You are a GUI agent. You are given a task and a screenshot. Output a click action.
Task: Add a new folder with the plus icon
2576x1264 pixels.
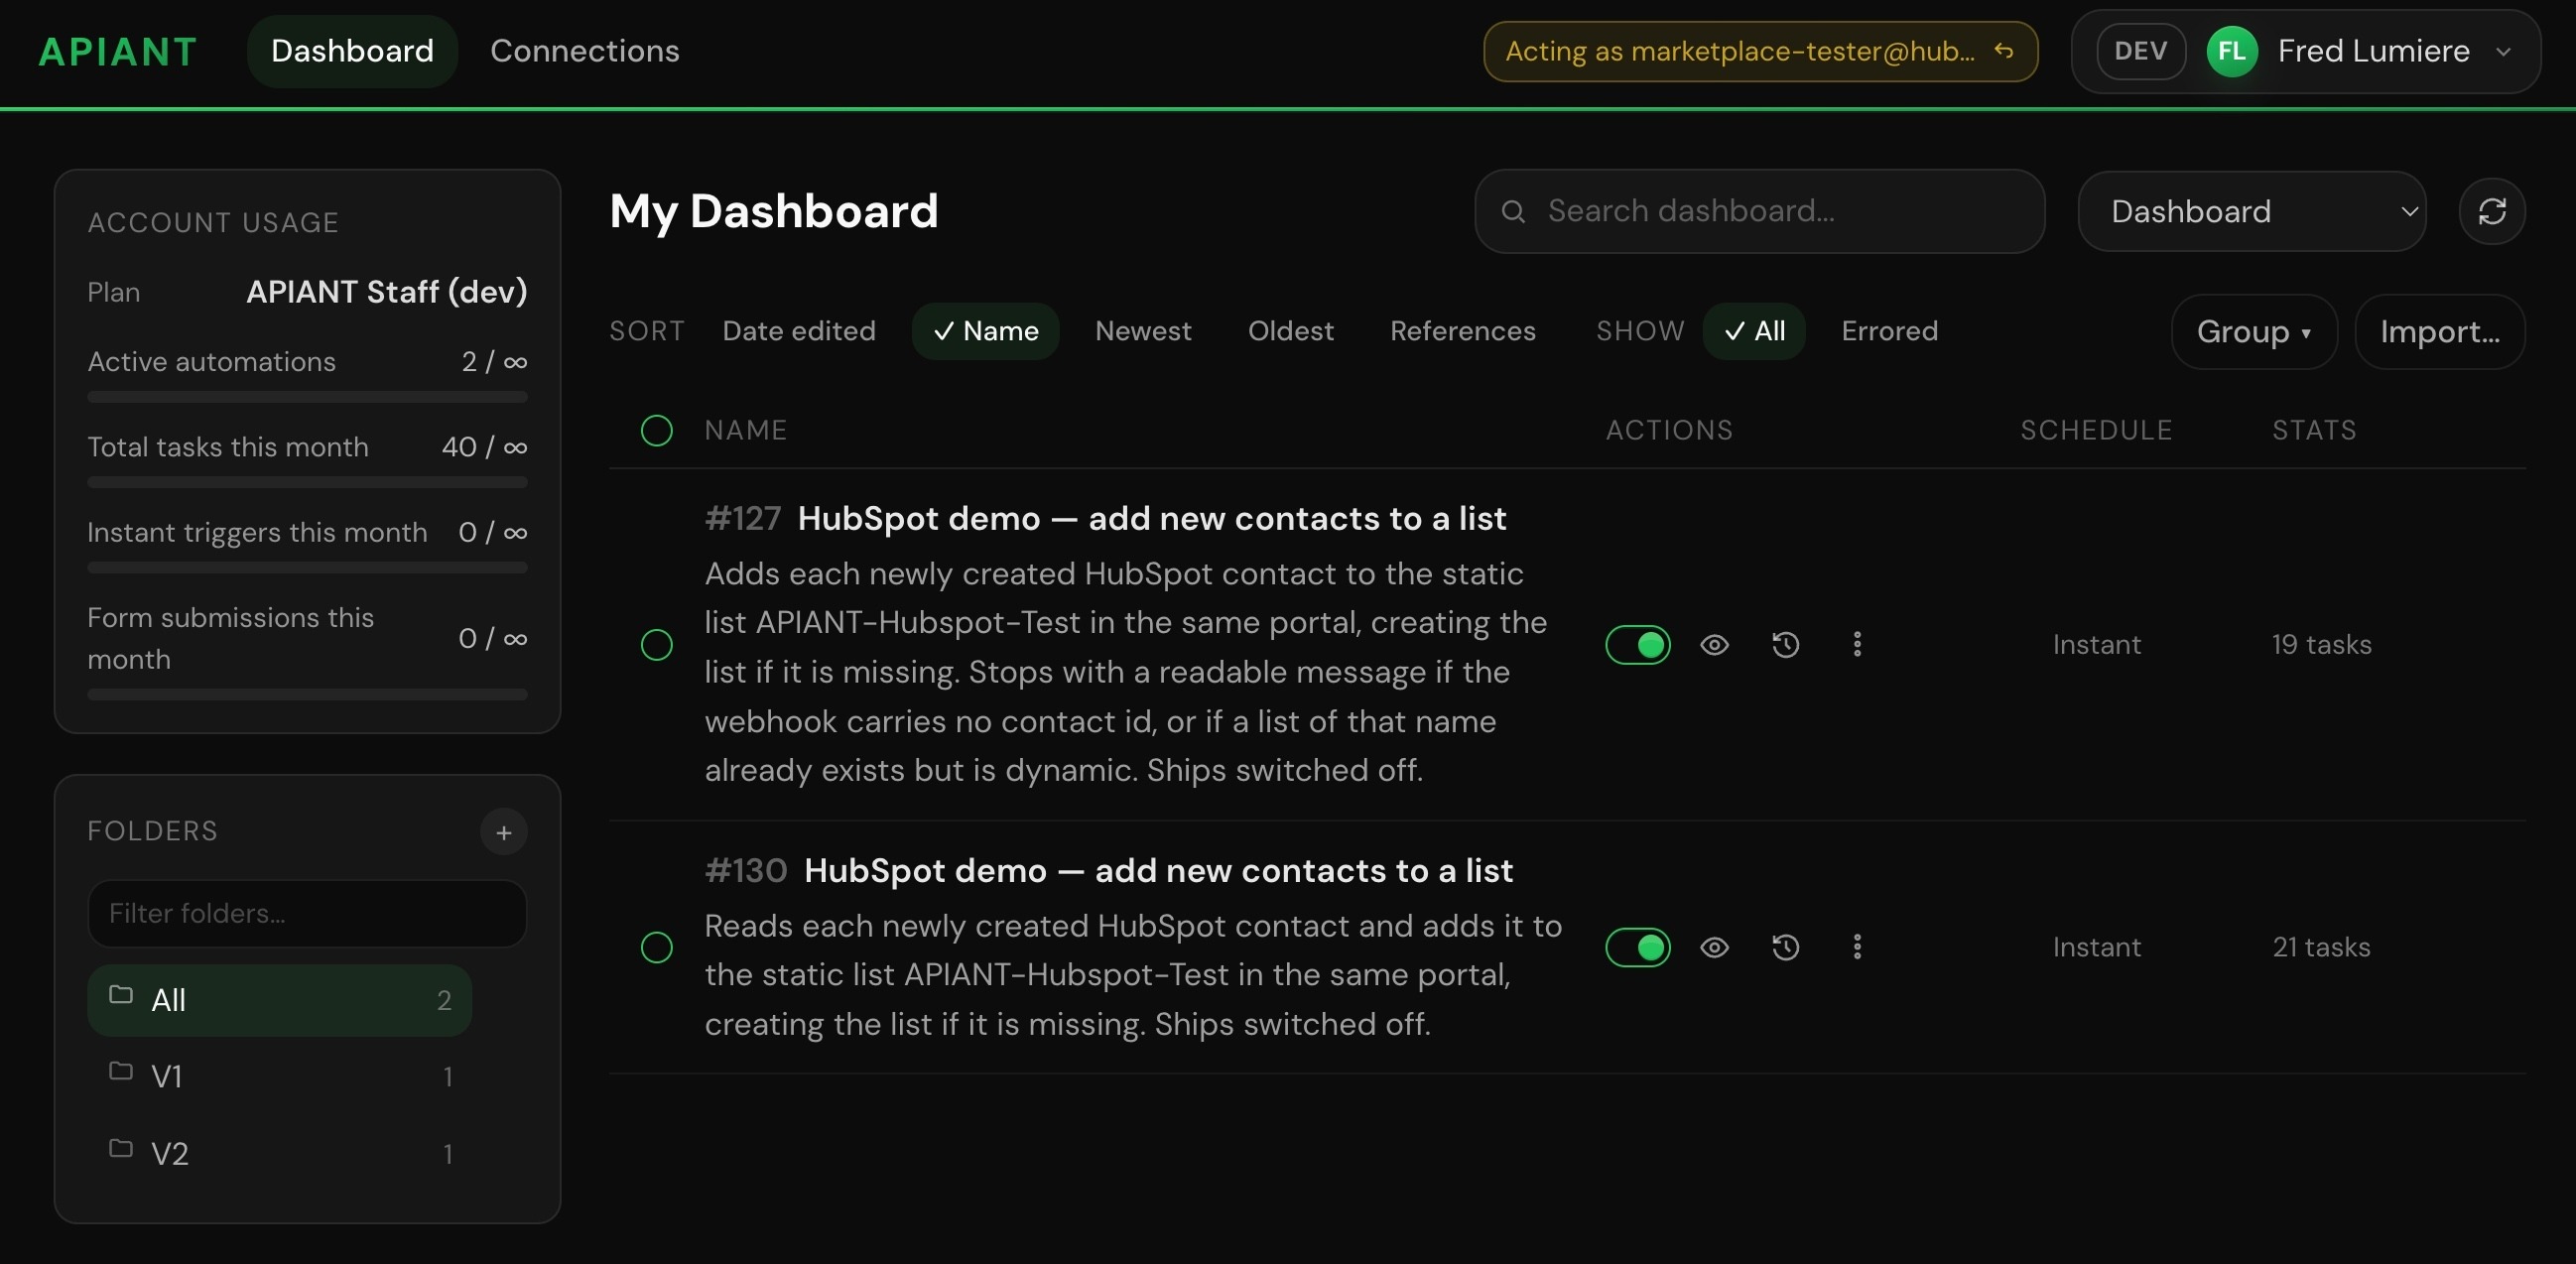pyautogui.click(x=504, y=832)
